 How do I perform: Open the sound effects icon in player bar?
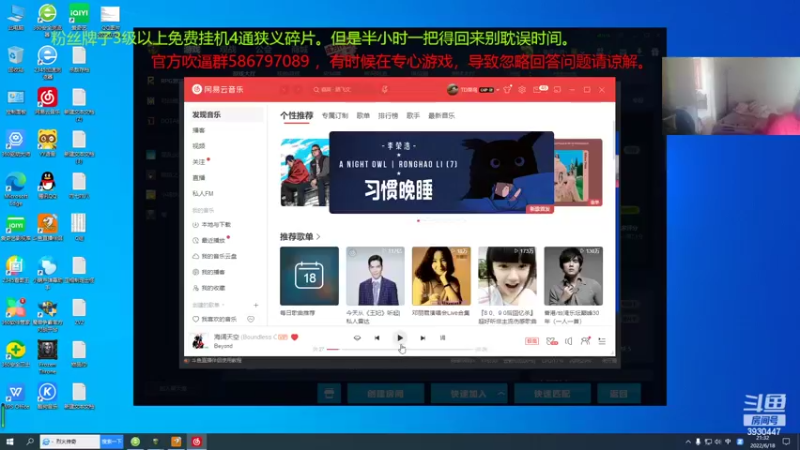coord(552,341)
